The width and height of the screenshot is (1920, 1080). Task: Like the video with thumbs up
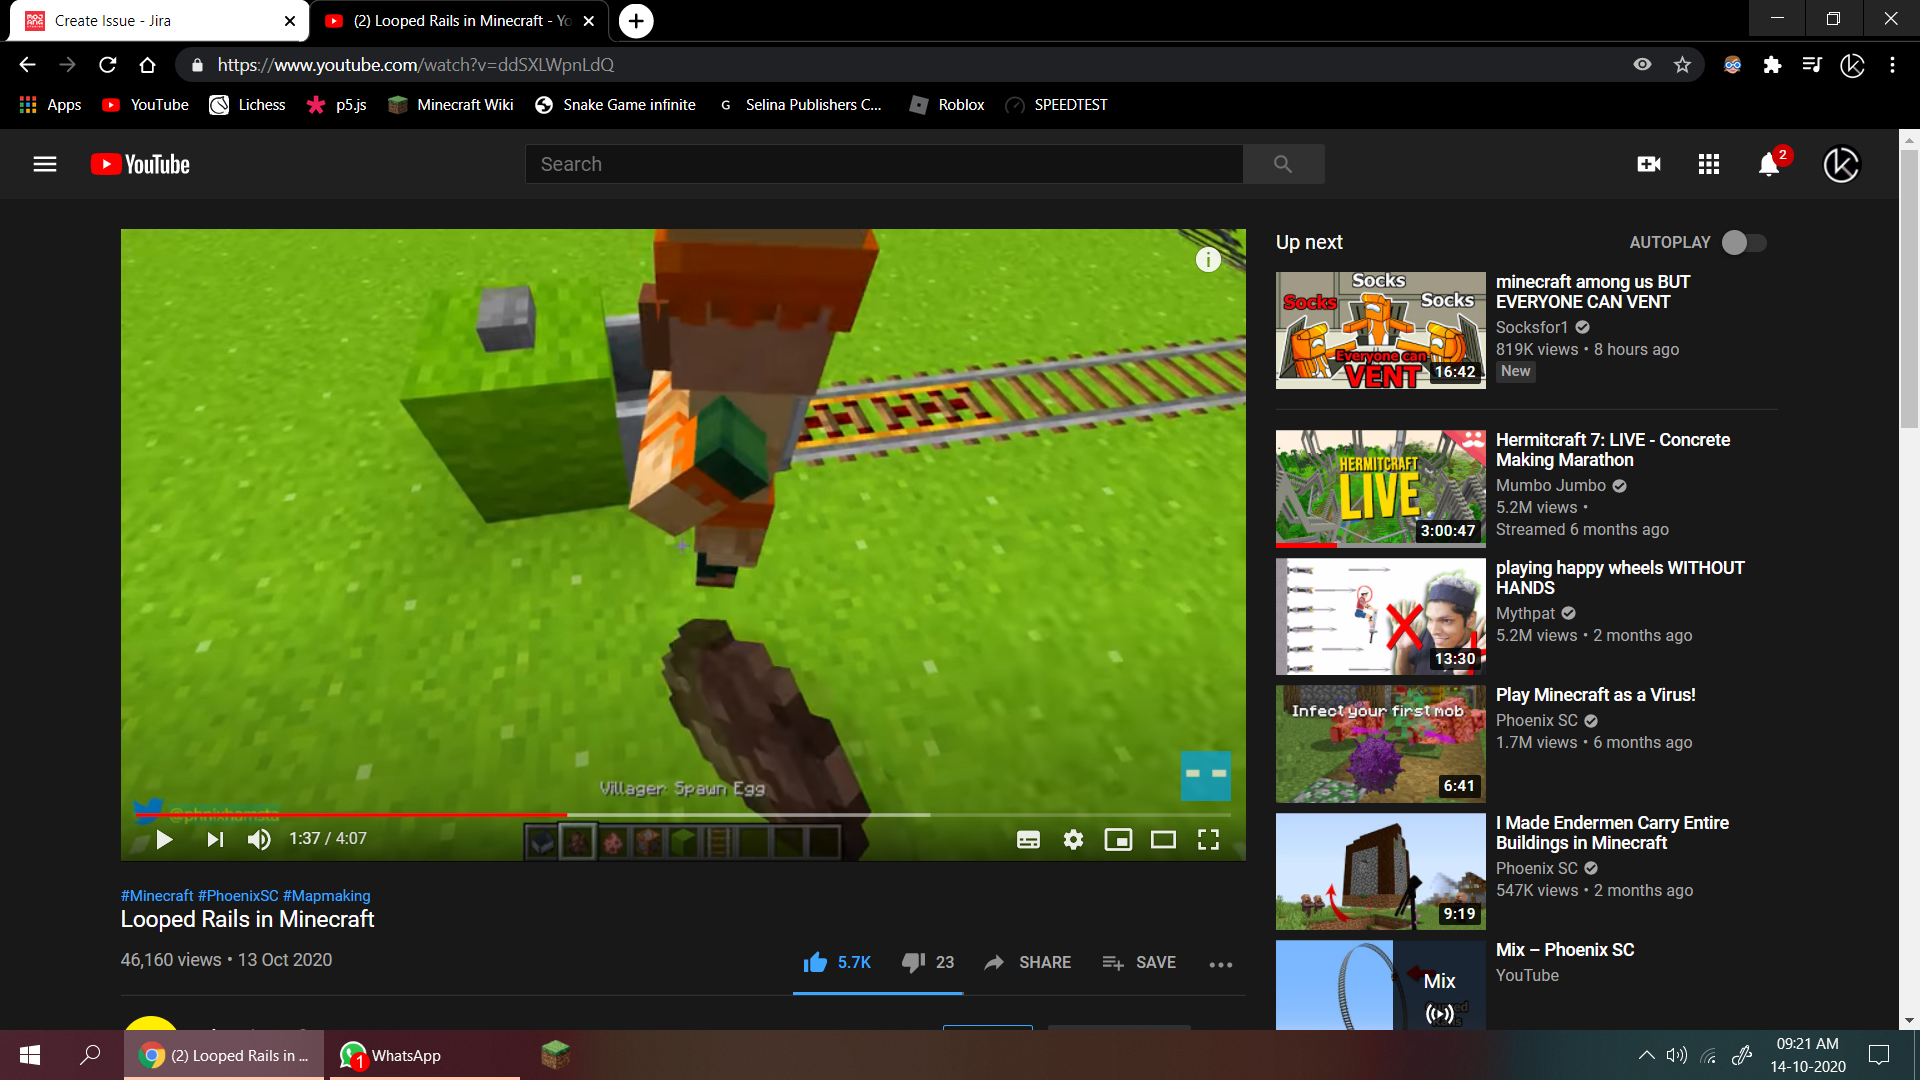click(x=815, y=962)
